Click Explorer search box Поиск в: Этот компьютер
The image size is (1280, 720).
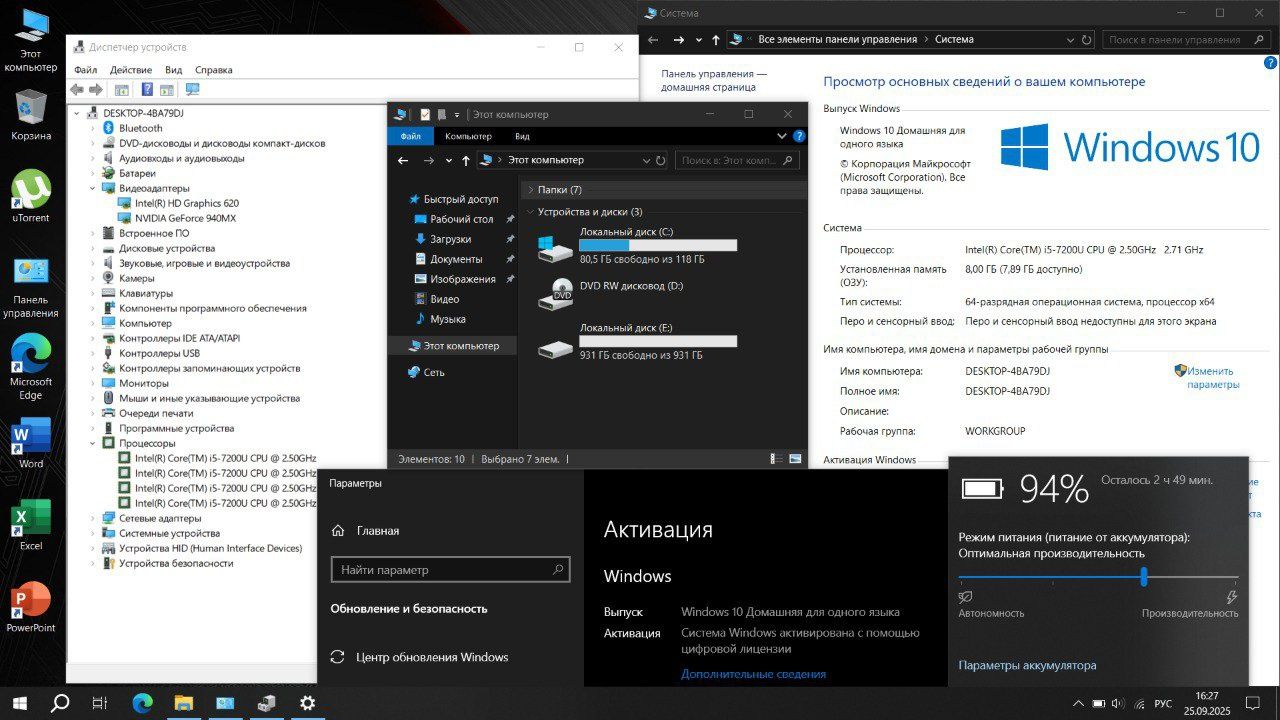(737, 160)
